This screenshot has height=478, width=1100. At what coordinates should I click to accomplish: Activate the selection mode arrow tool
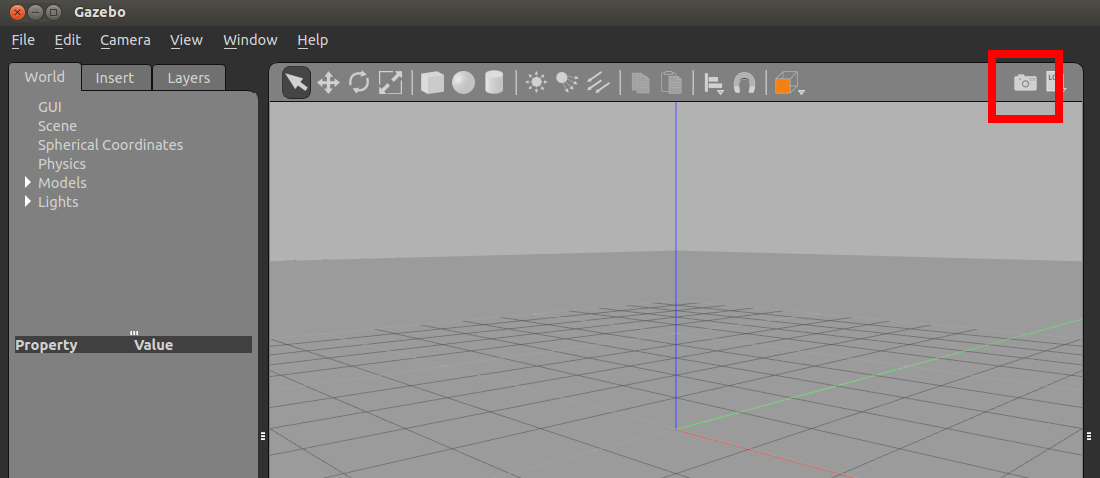coord(296,83)
